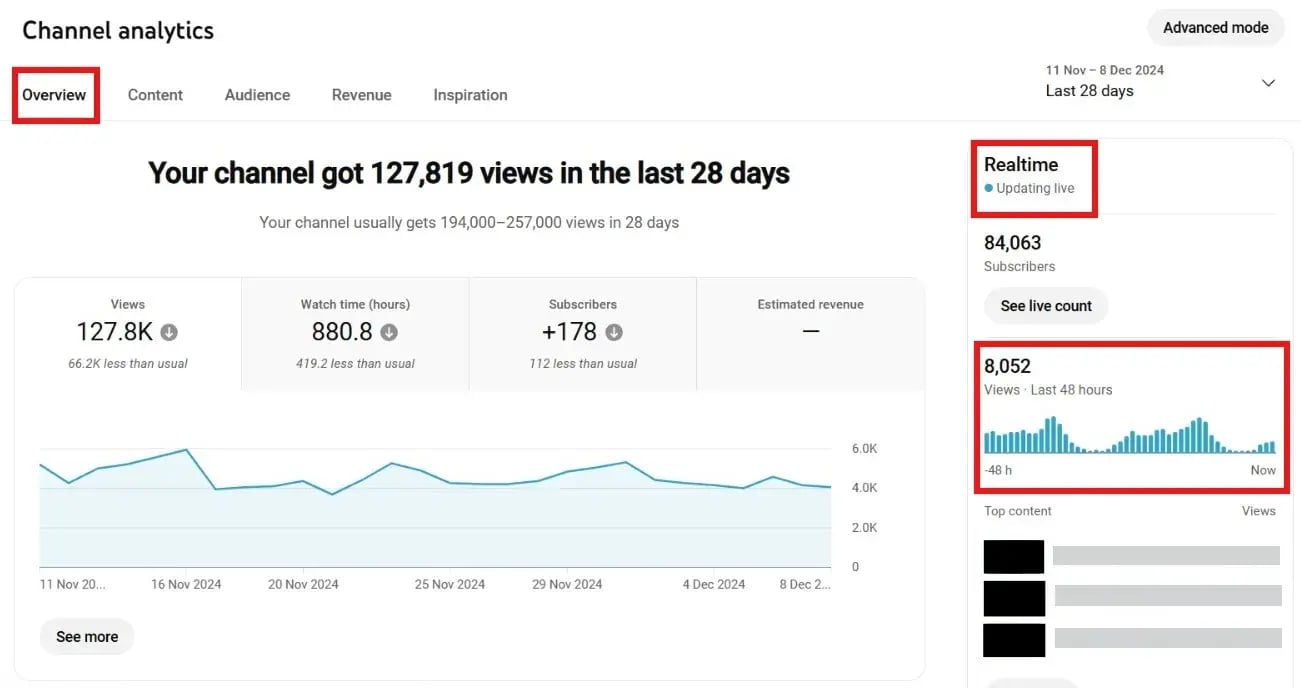The height and width of the screenshot is (688, 1301).
Task: Click the See live count button
Action: click(1046, 306)
